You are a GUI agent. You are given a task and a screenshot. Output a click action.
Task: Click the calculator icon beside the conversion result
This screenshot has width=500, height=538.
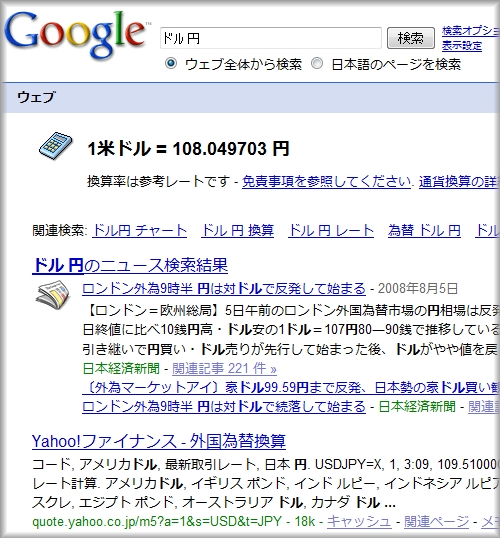(56, 145)
